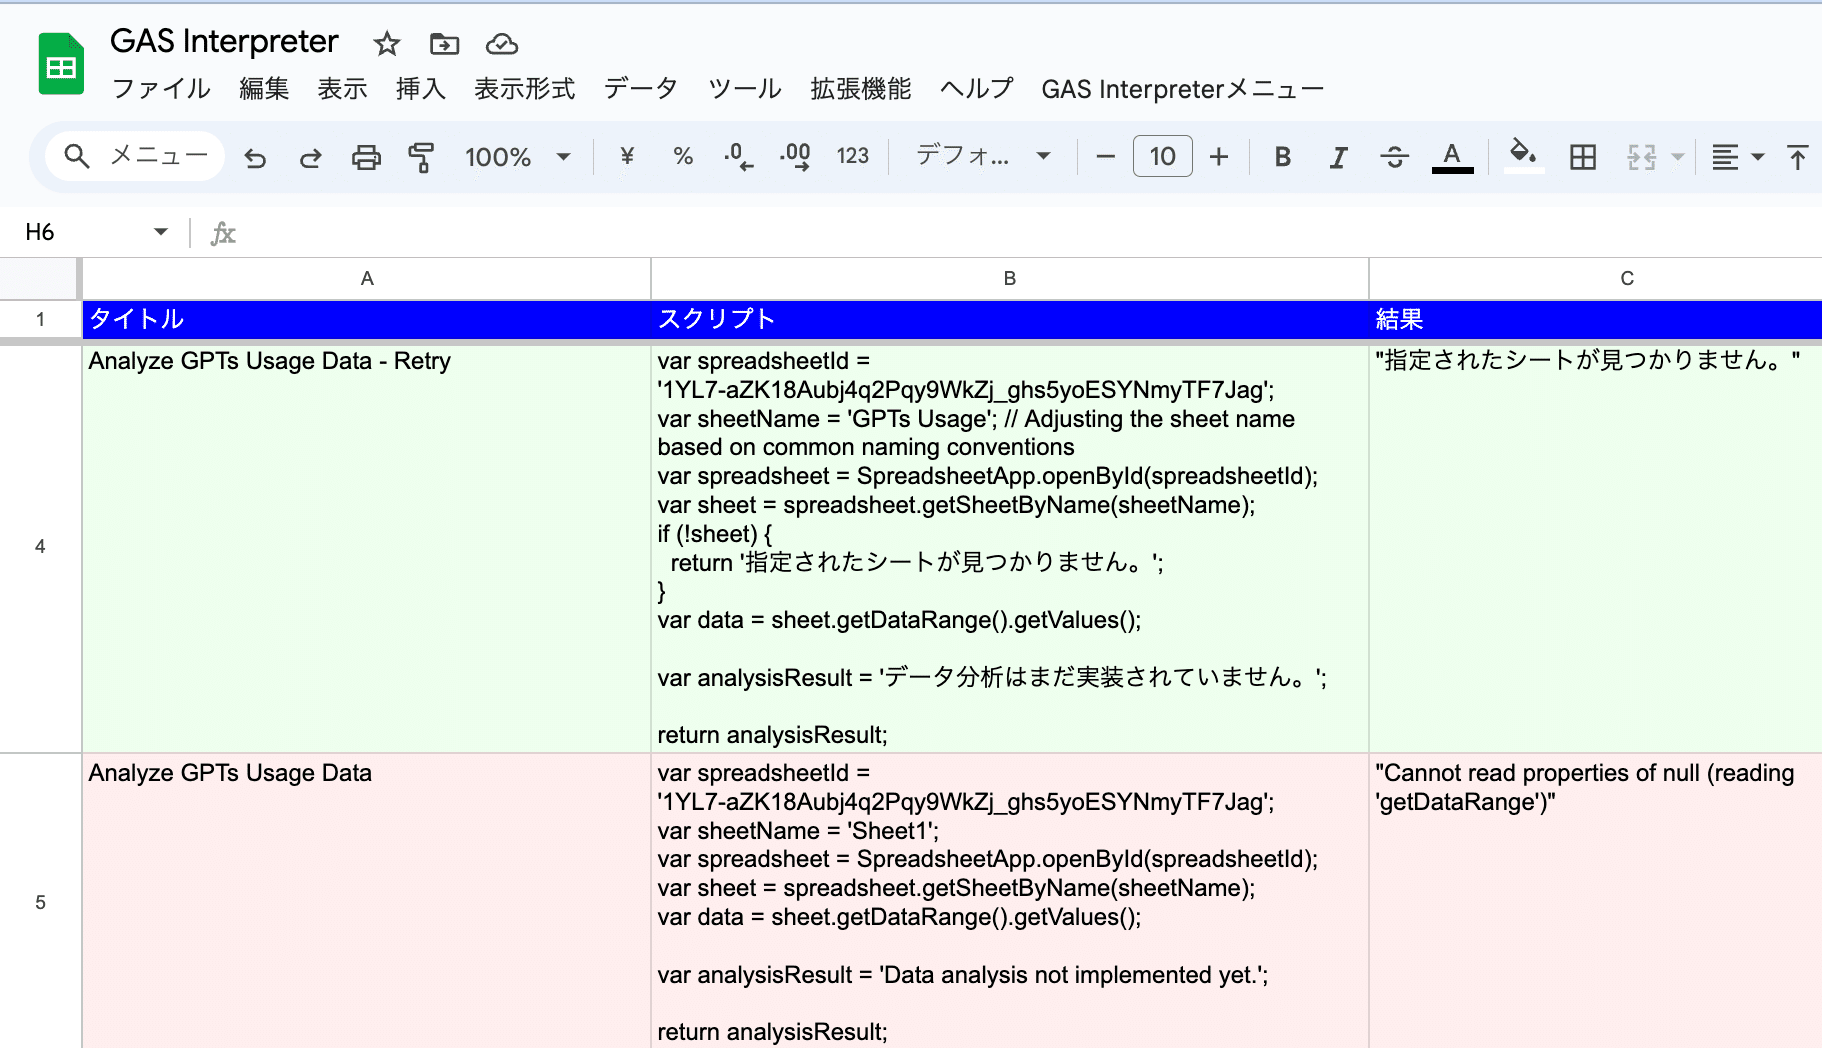Open the borders grid icon

click(1582, 157)
